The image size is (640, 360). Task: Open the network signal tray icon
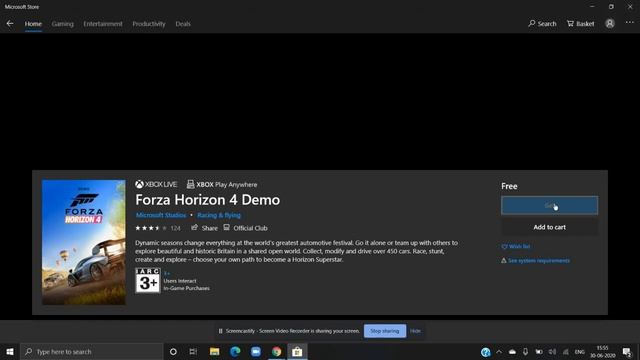pos(566,352)
